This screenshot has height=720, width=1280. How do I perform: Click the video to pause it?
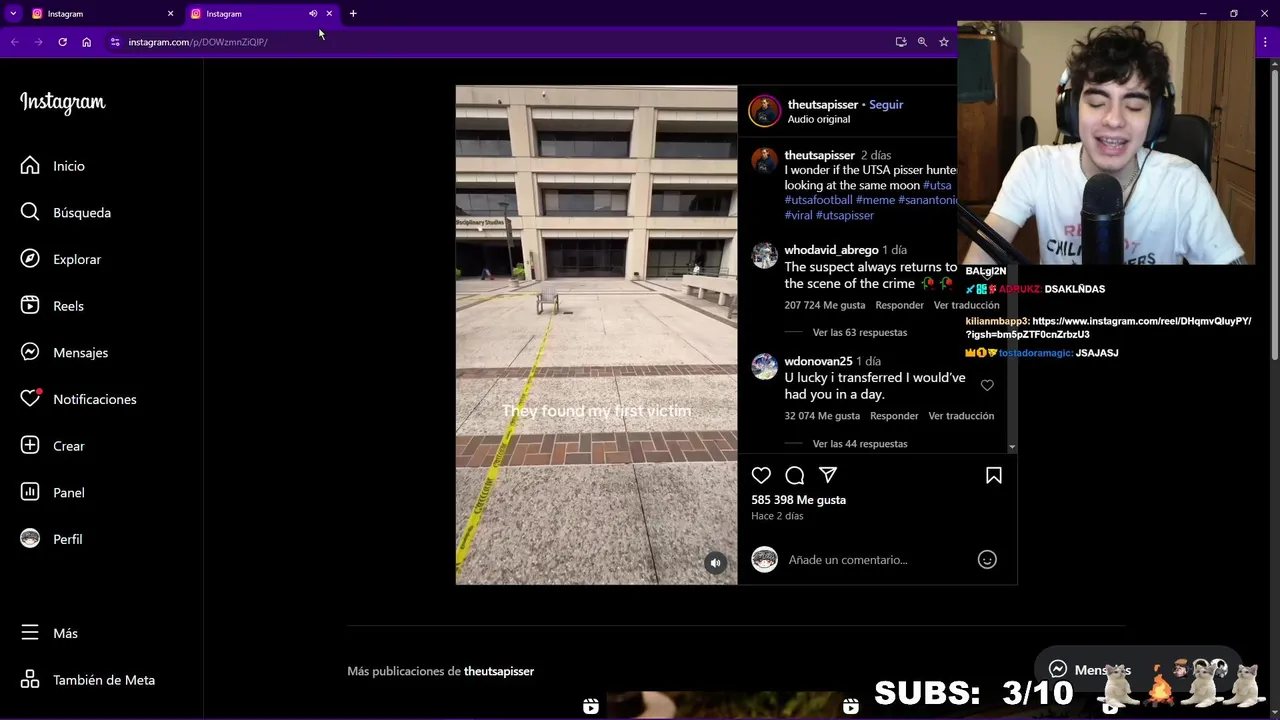[596, 335]
